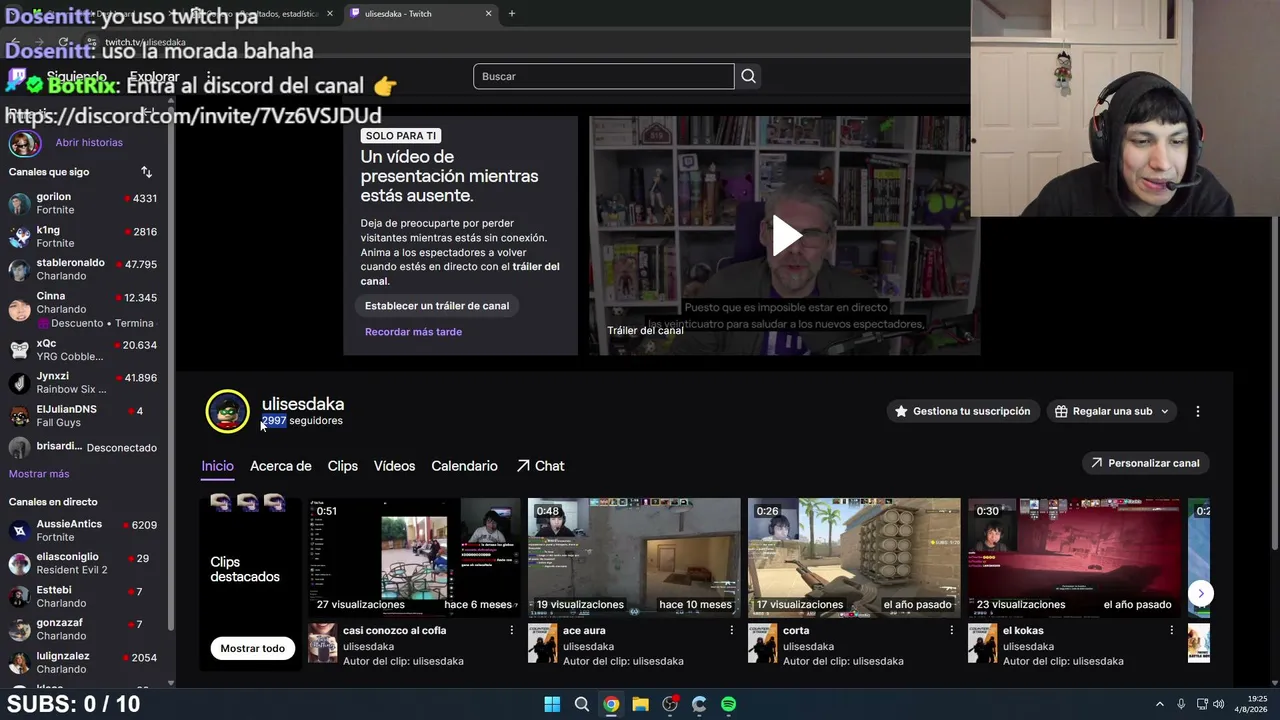Open the Acerca de tab
Viewport: 1280px width, 720px height.
(x=280, y=466)
